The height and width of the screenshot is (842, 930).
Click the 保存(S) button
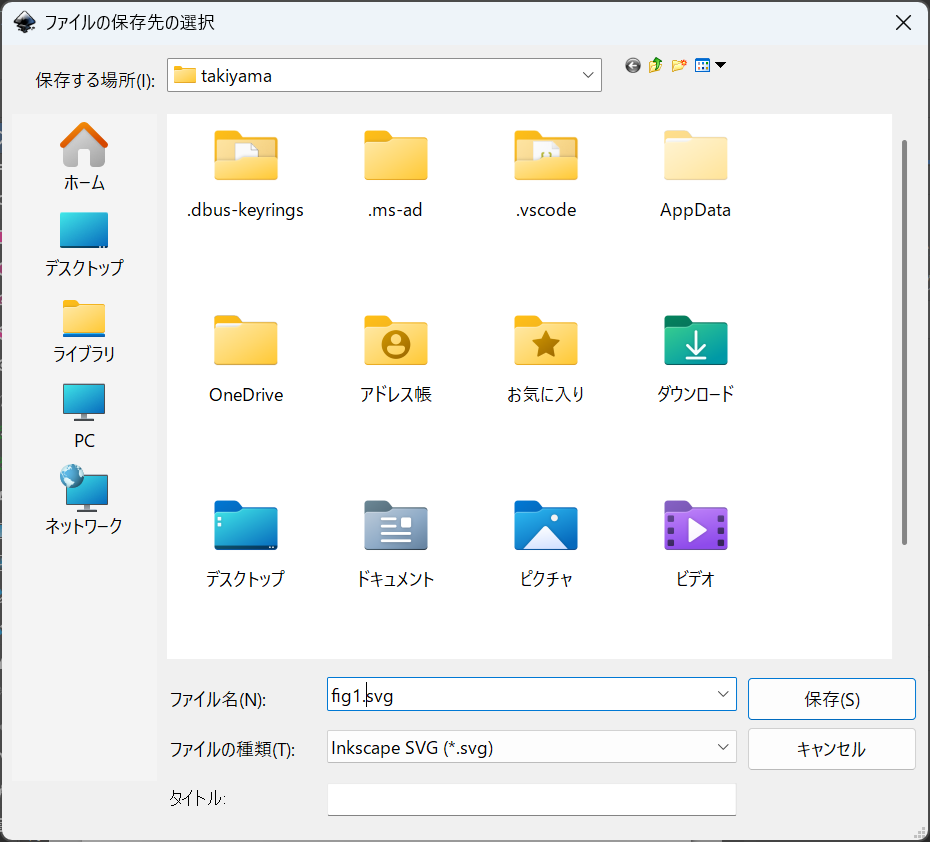click(x=831, y=699)
